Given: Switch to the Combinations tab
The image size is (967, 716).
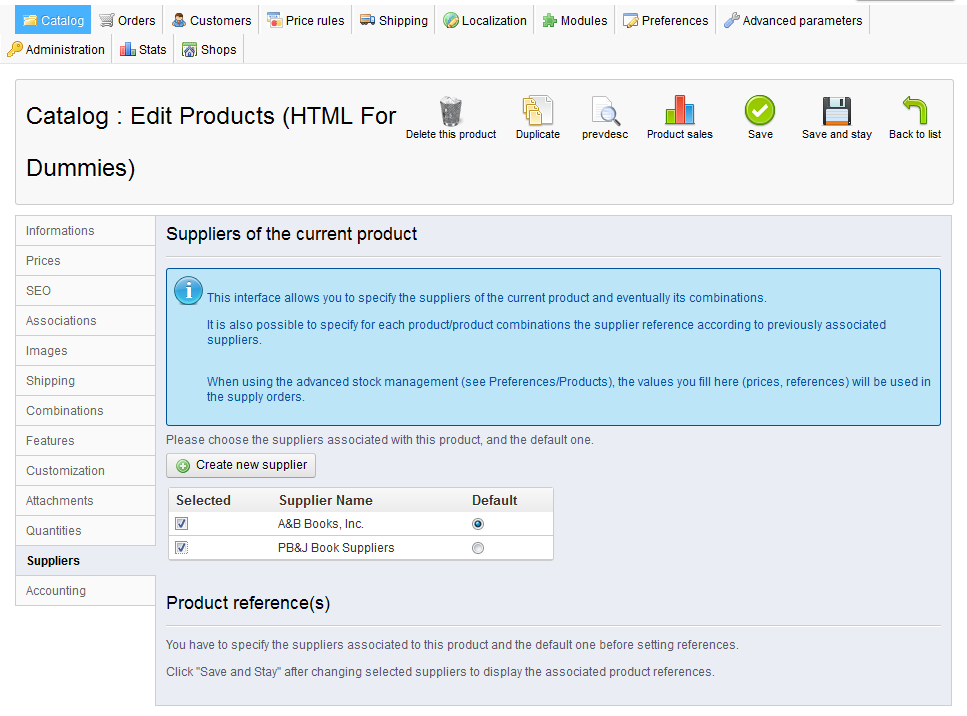Looking at the screenshot, I should click(65, 411).
